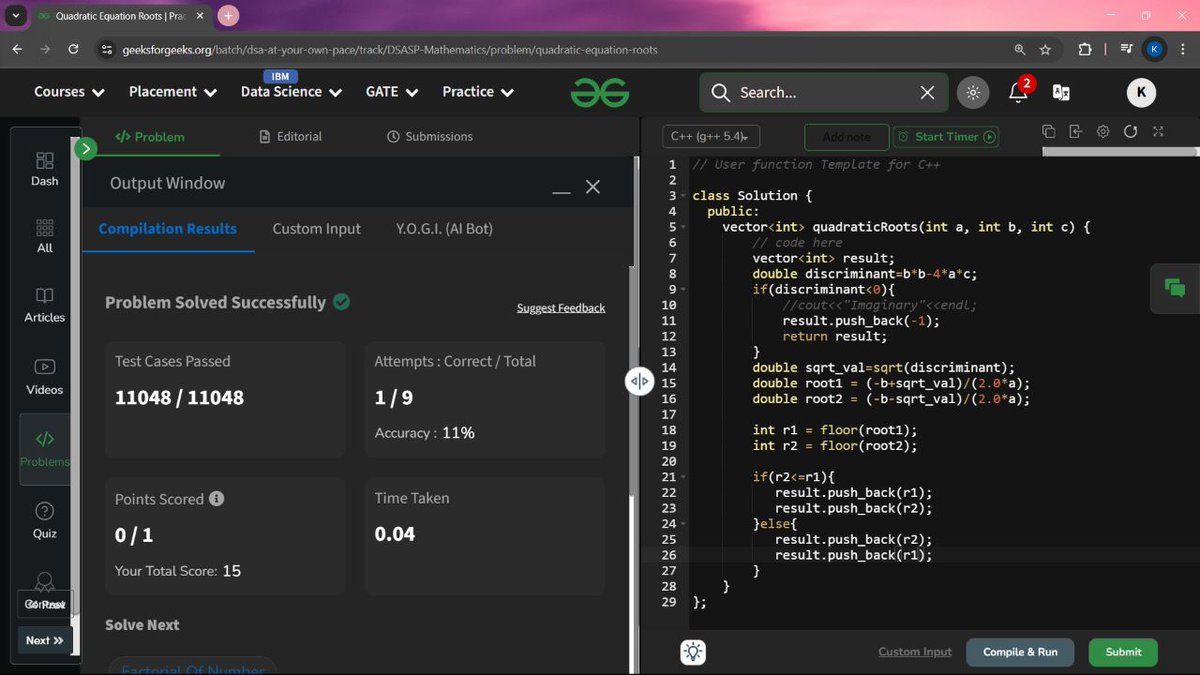The height and width of the screenshot is (675, 1200).
Task: Toggle light theme sun button
Action: [971, 92]
